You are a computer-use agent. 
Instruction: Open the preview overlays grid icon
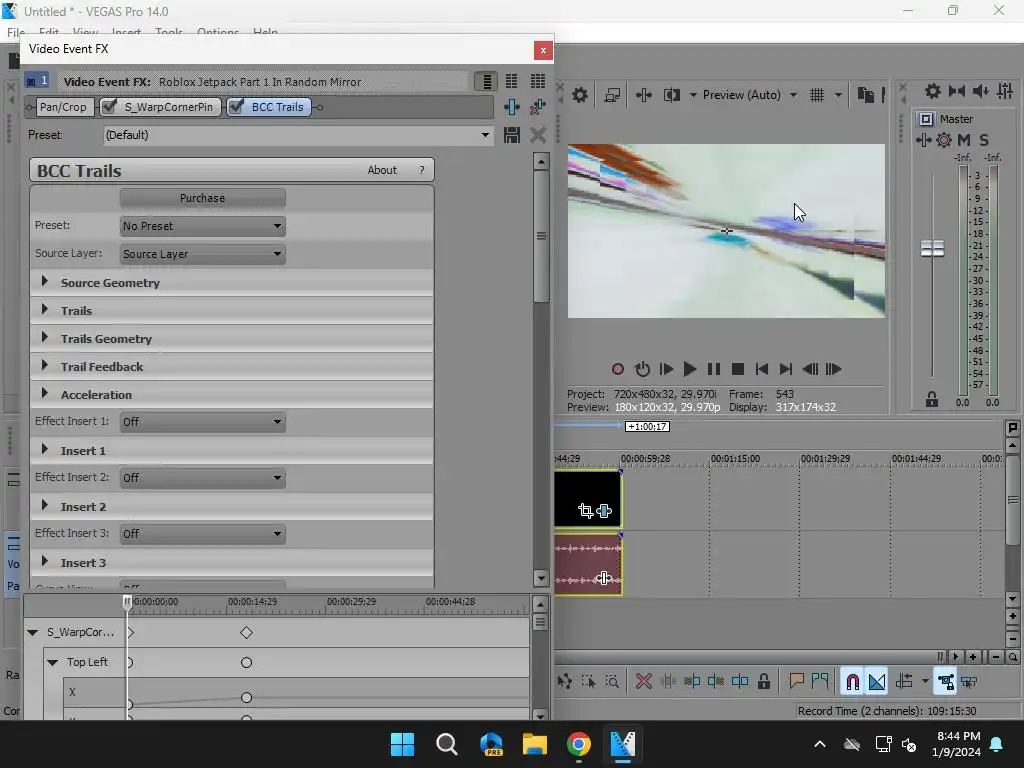[817, 95]
